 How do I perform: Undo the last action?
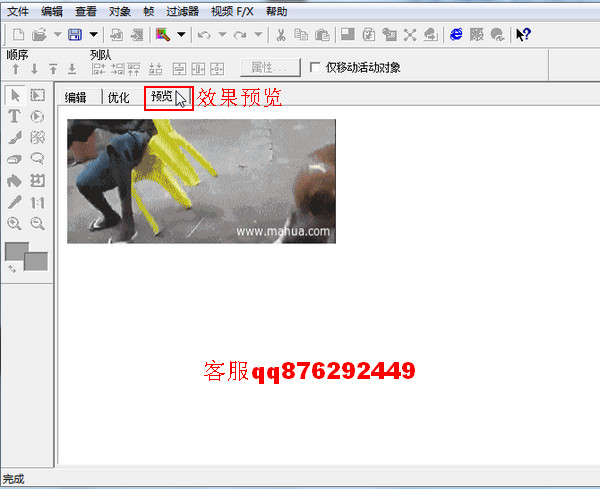tap(204, 35)
